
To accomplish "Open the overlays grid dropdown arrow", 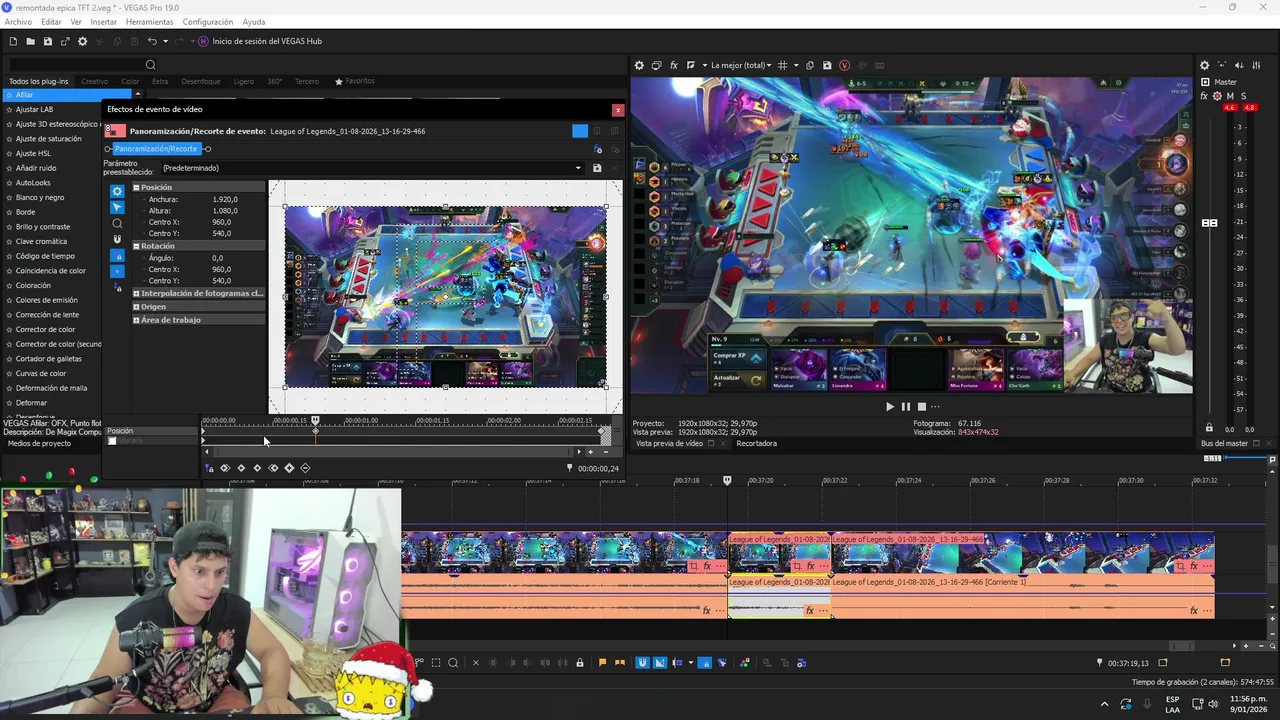I will 797,65.
